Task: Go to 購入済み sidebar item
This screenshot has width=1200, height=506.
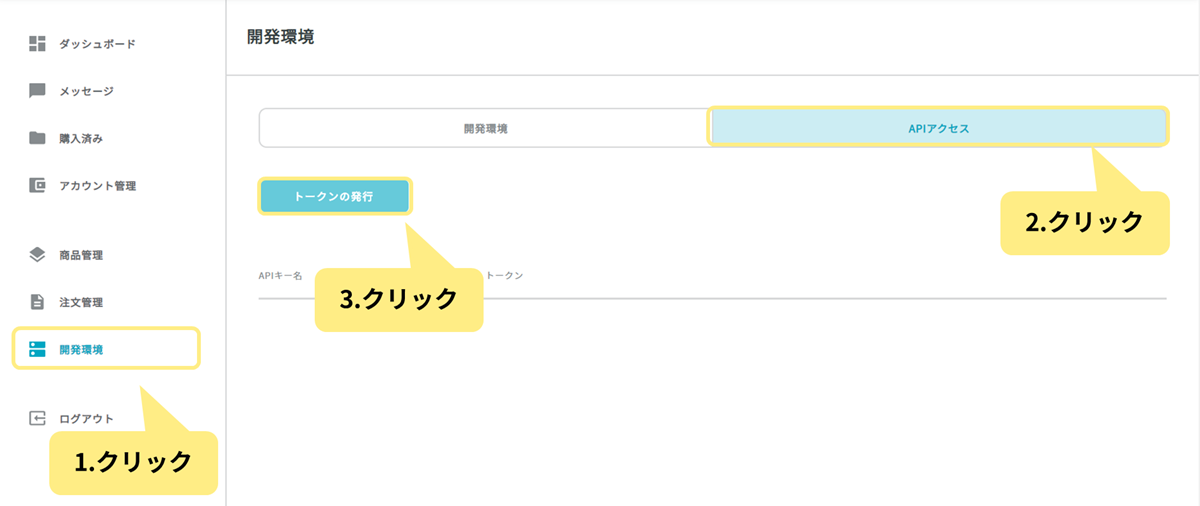Action: (81, 138)
